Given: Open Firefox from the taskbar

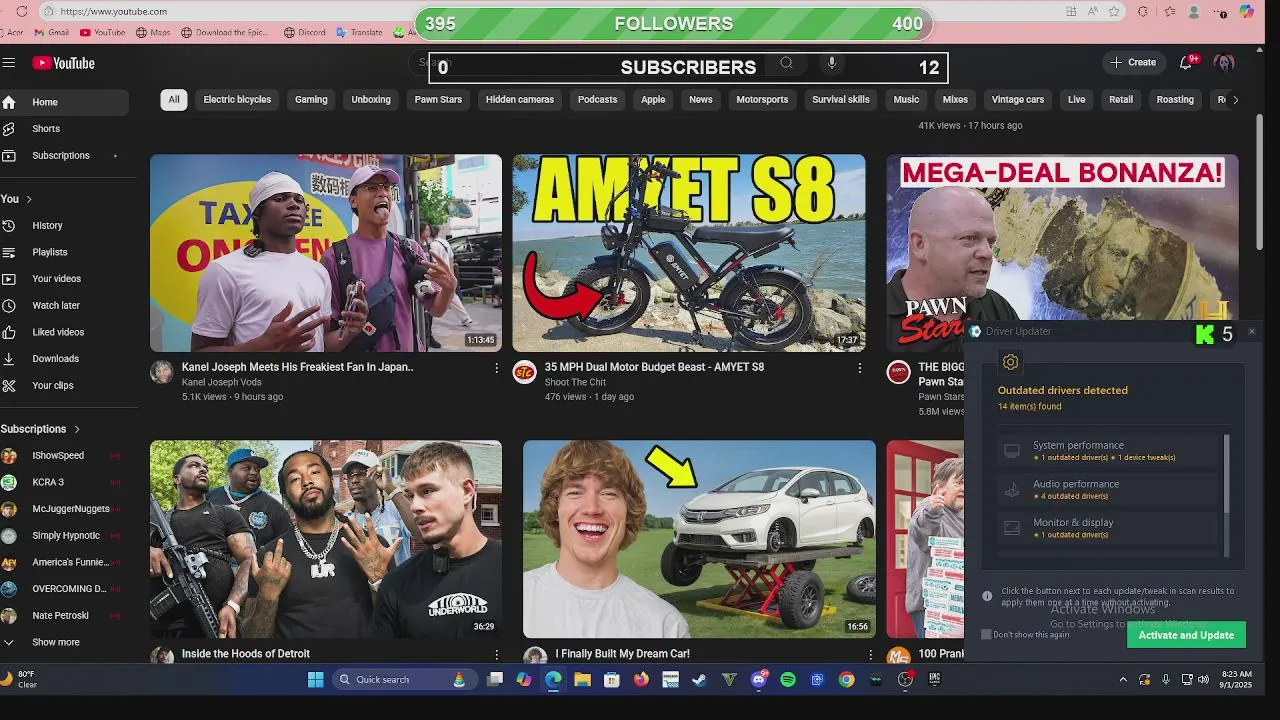Looking at the screenshot, I should click(x=641, y=680).
